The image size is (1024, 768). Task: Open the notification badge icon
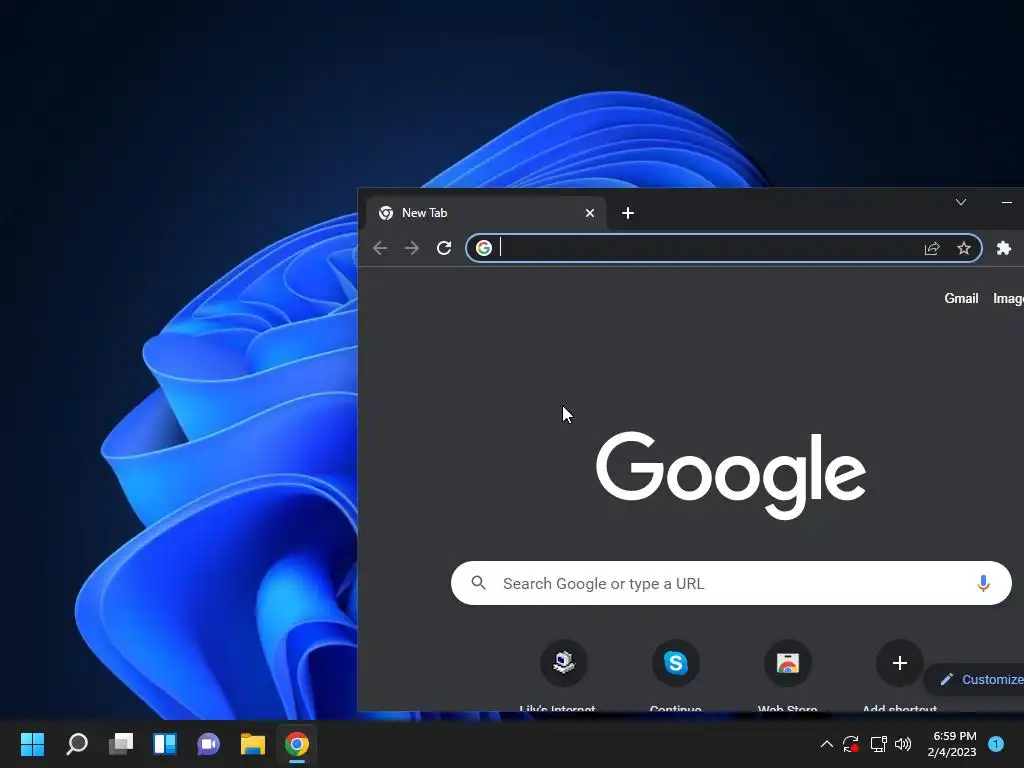[996, 744]
